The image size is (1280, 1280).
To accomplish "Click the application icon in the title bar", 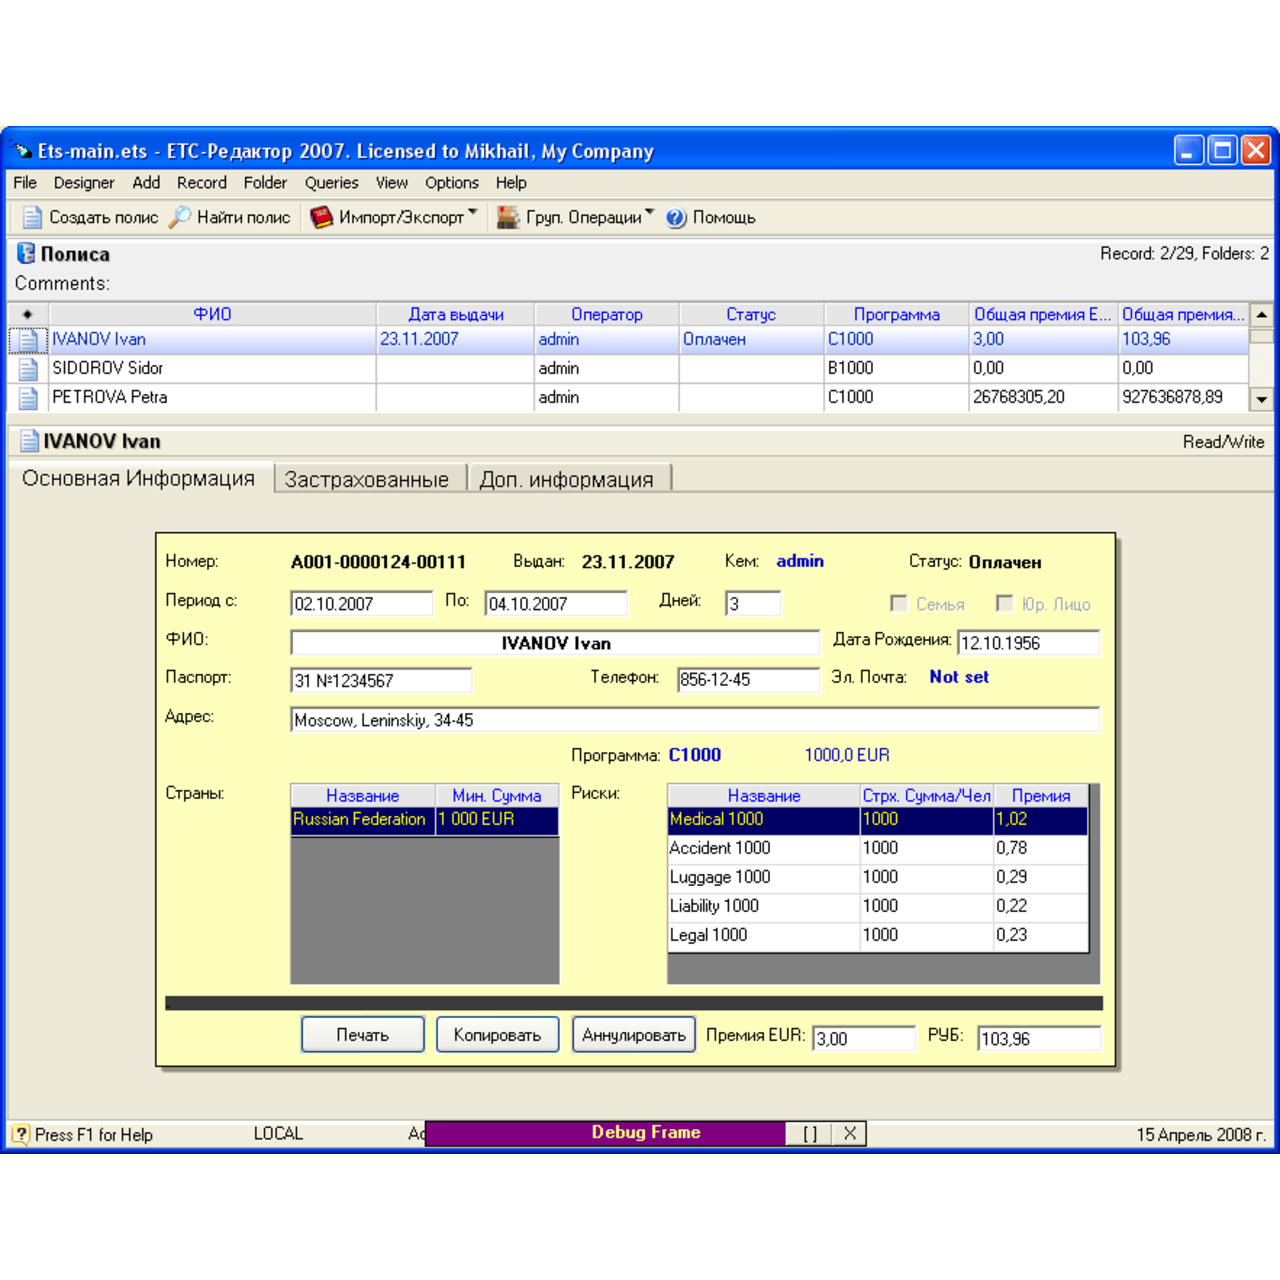I will [x=22, y=151].
